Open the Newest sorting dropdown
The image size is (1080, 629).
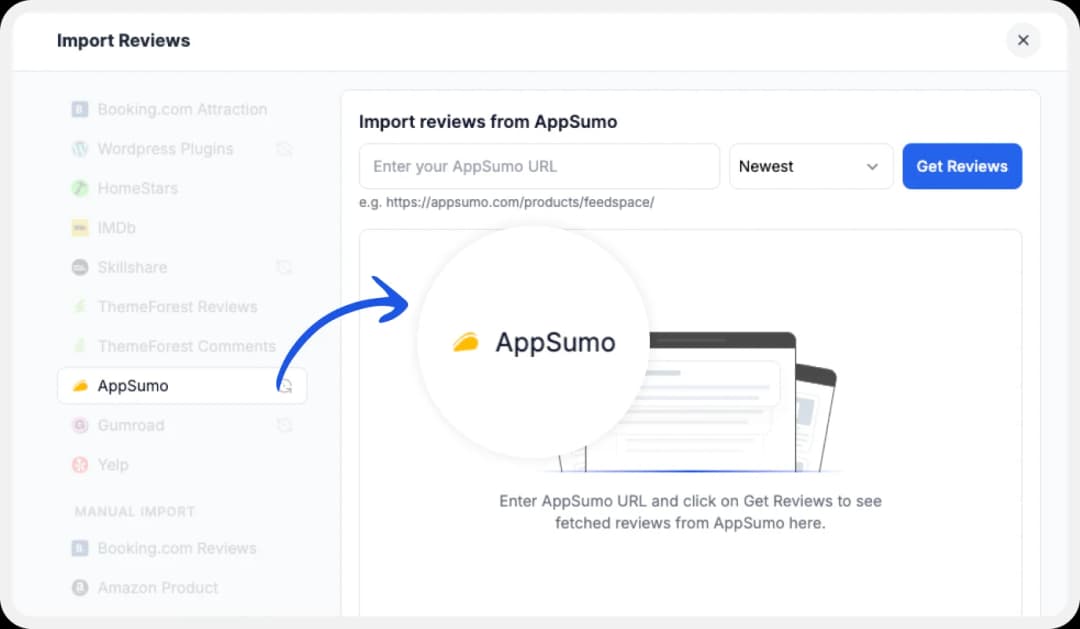click(x=811, y=166)
